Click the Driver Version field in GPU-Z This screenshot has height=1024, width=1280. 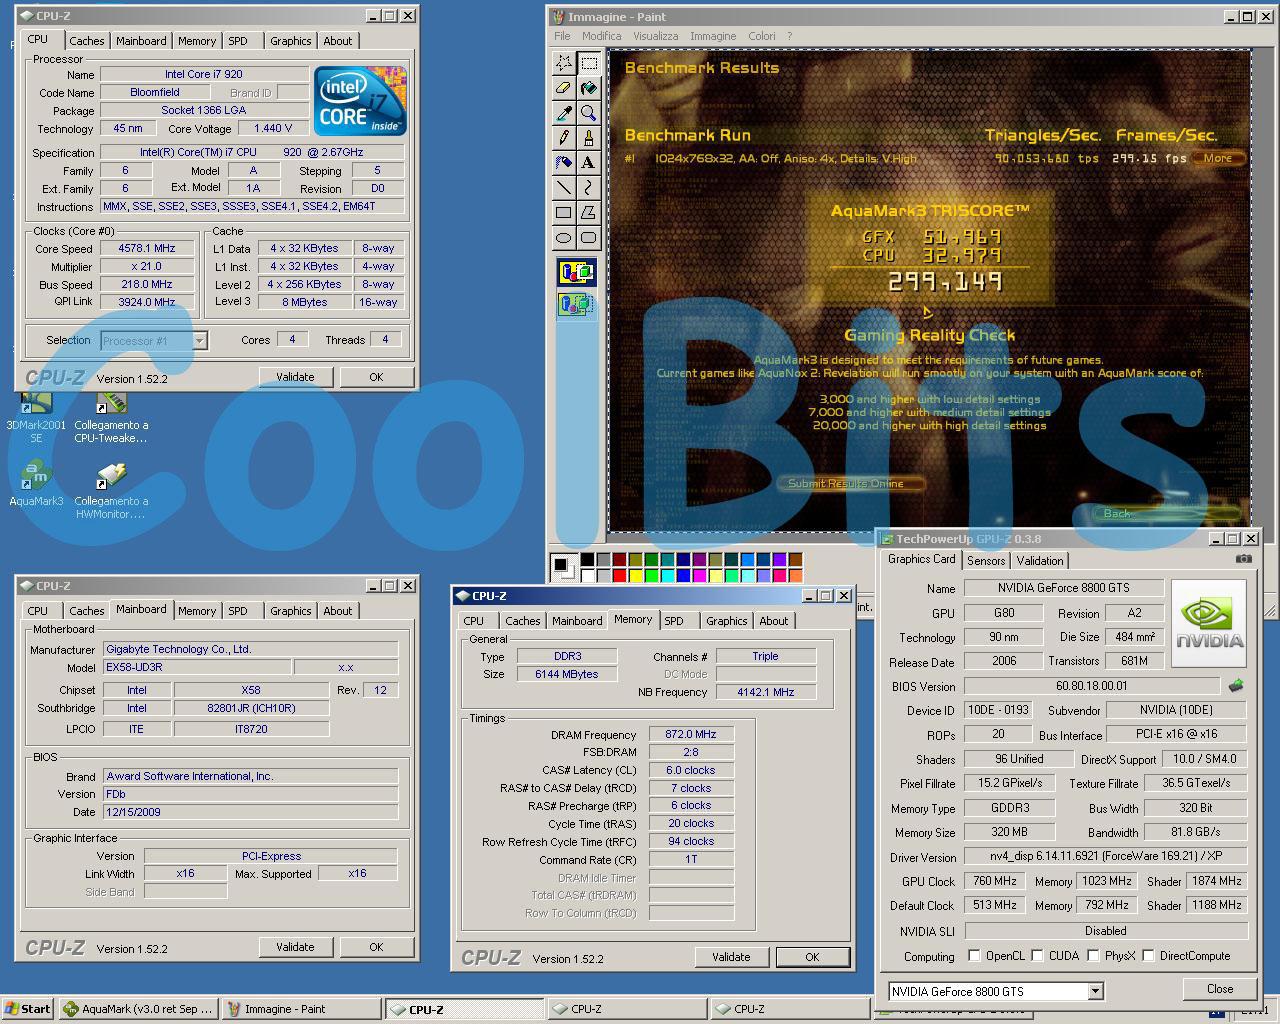click(1106, 856)
